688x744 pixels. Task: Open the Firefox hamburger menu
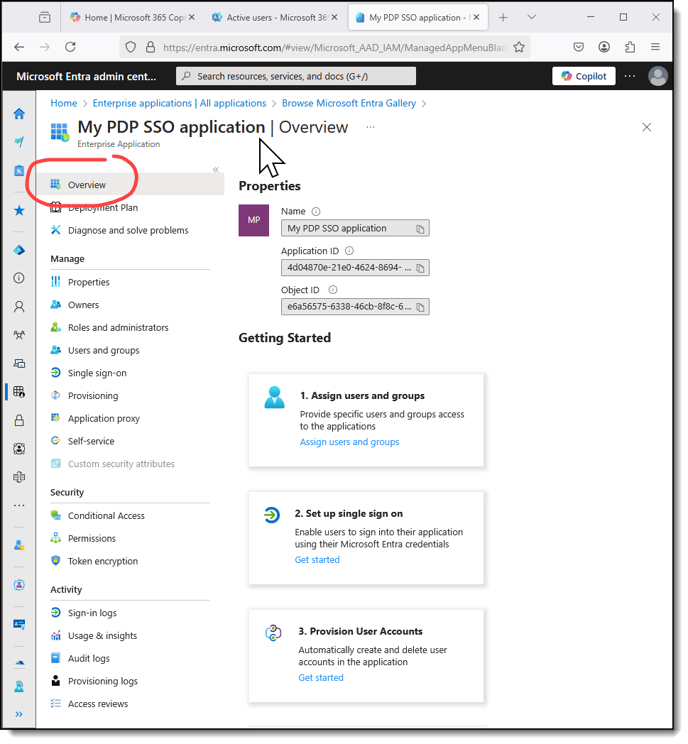655,47
